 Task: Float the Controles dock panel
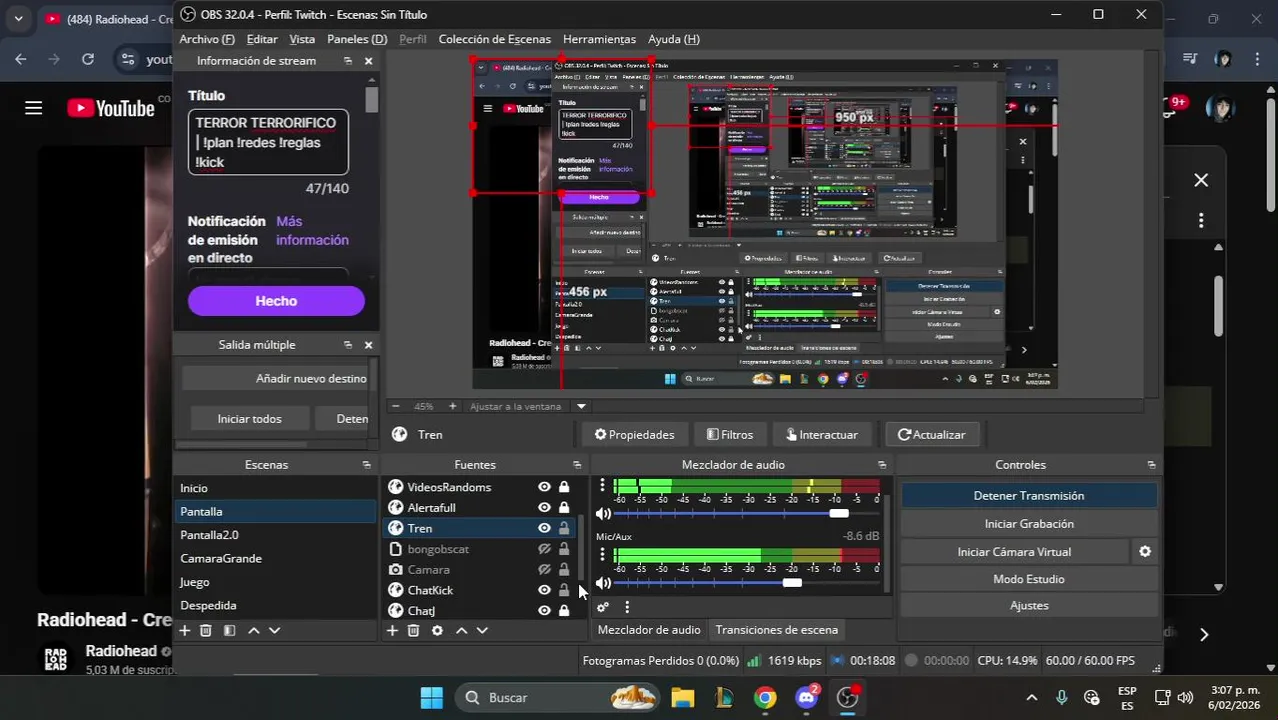tap(1151, 465)
